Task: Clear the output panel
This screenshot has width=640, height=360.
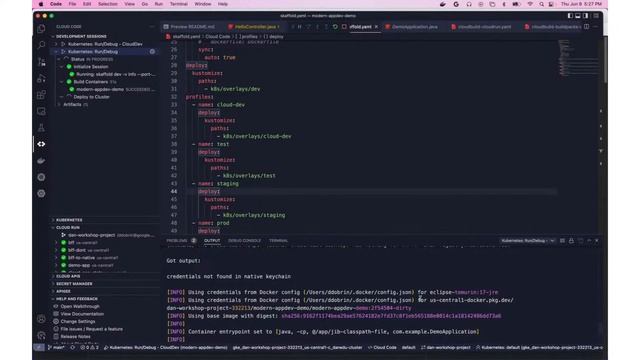Action: (562, 241)
